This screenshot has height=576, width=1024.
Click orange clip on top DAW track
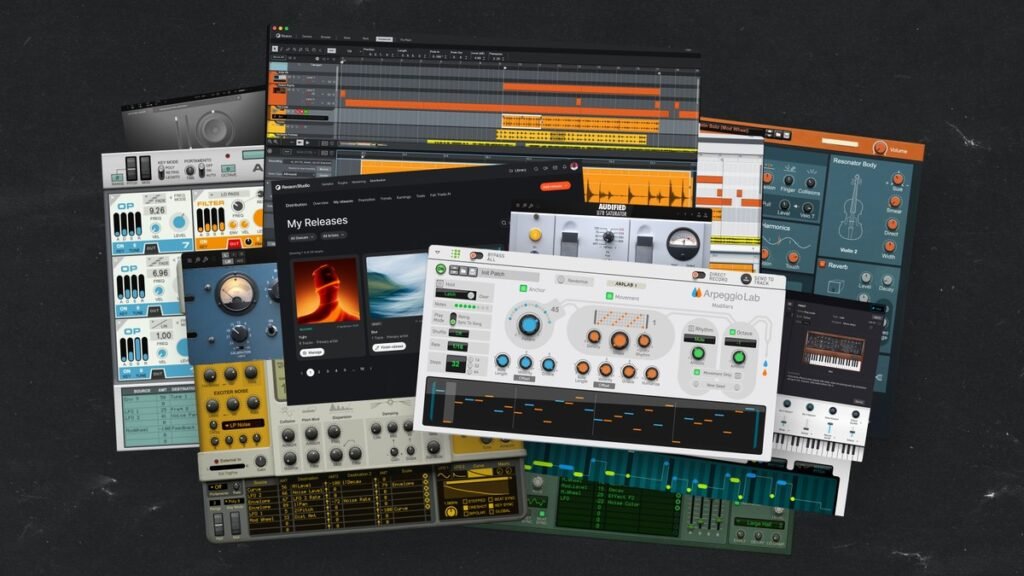(x=581, y=90)
